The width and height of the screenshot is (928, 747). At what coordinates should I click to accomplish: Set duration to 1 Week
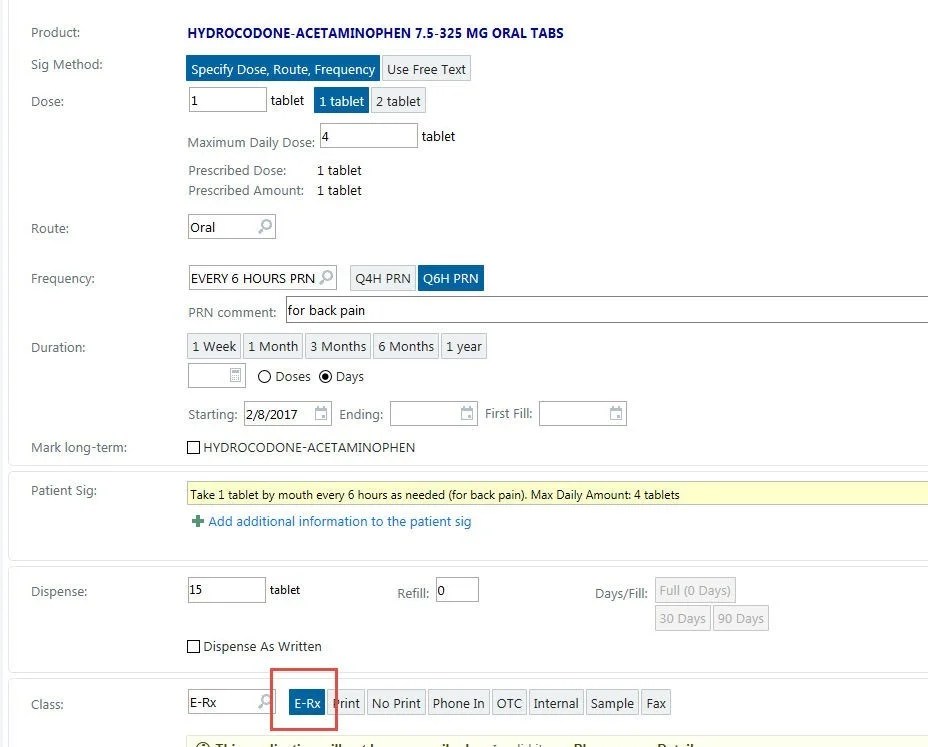(x=214, y=346)
